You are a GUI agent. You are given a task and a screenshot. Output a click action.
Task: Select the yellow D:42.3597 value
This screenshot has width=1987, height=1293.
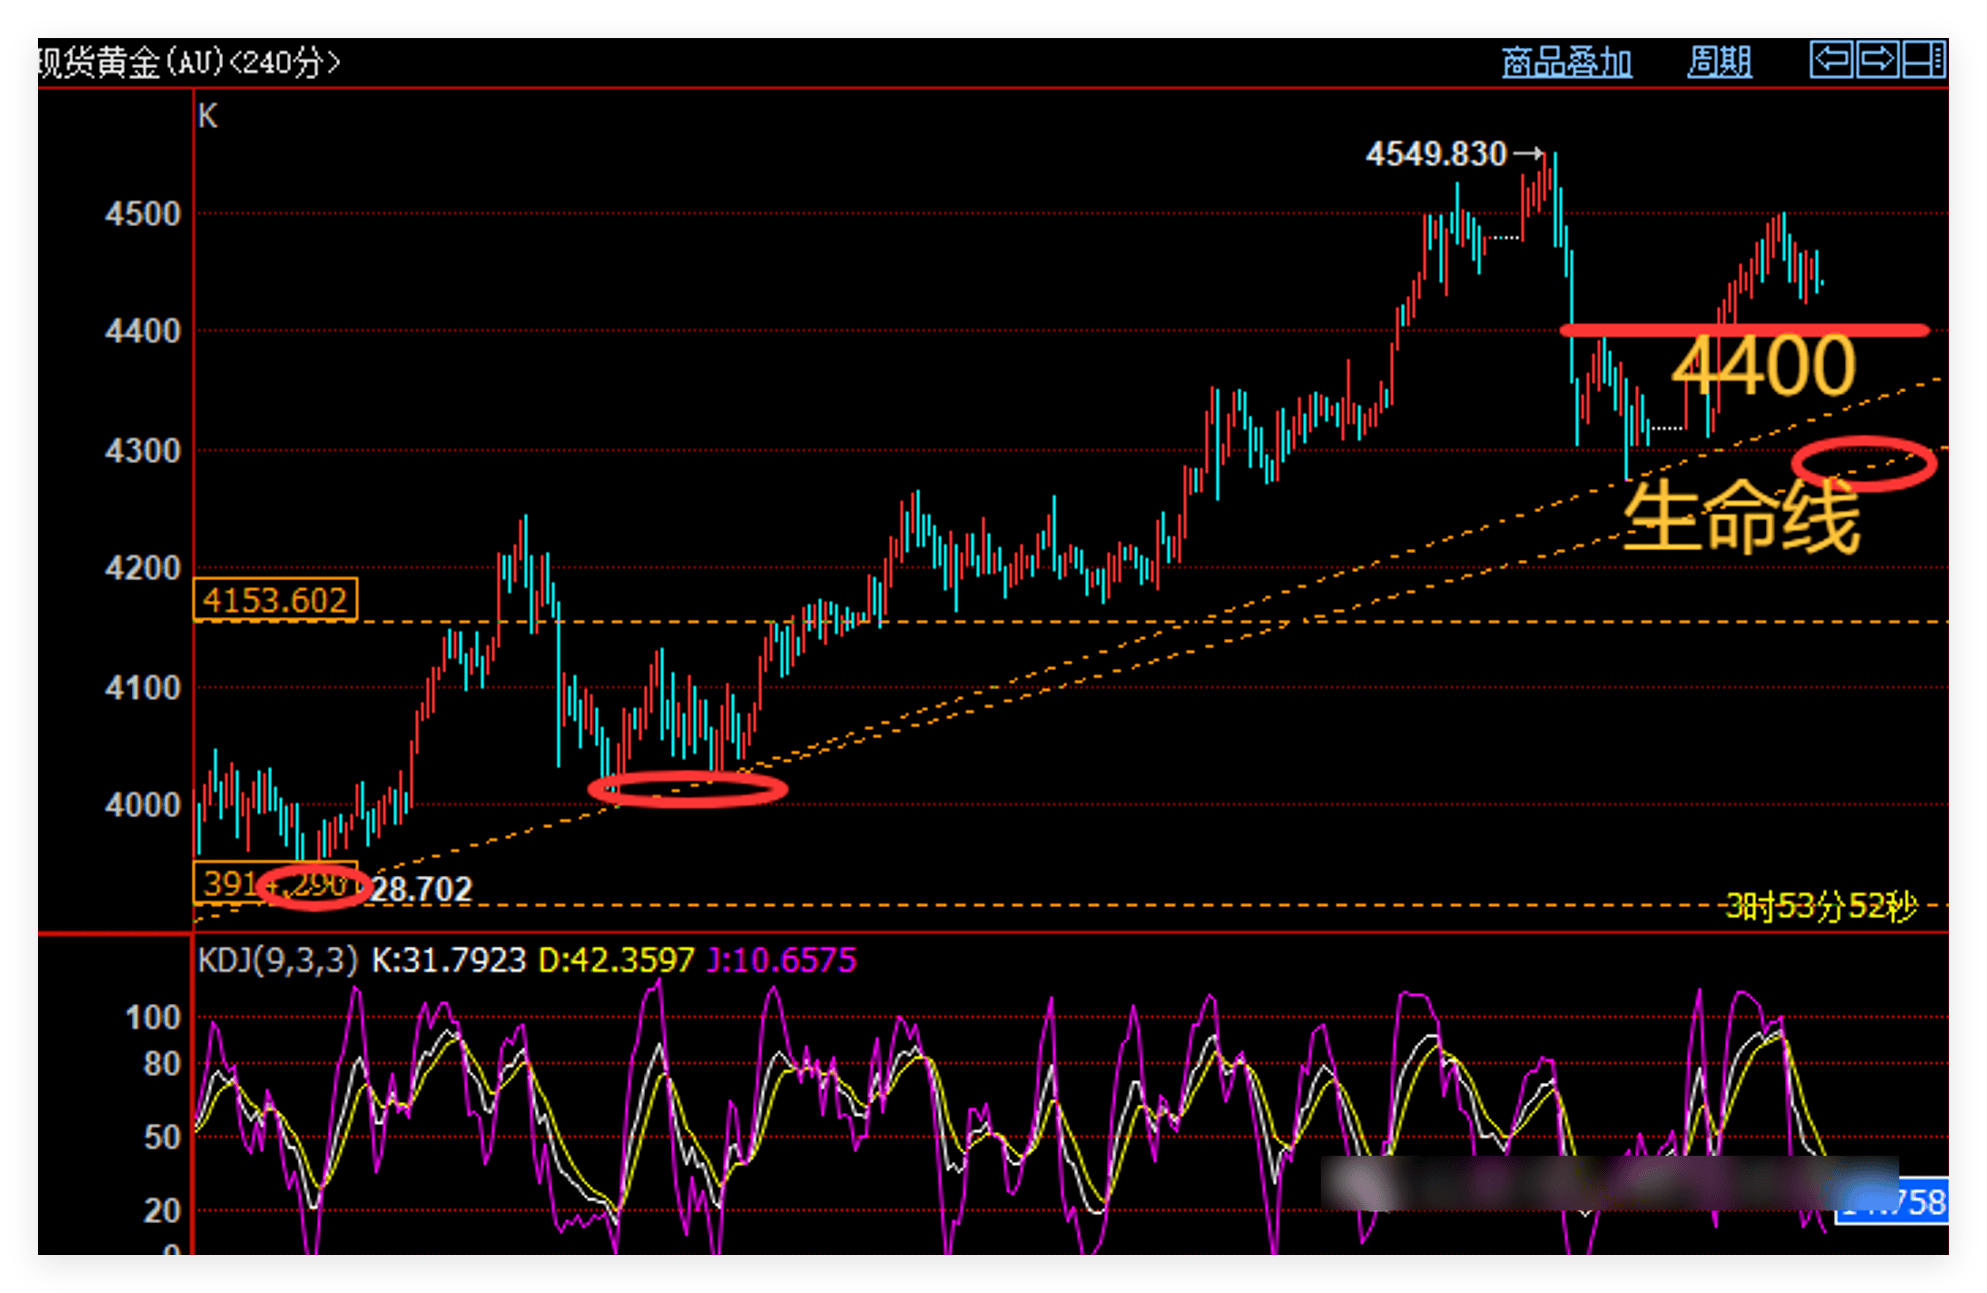(616, 961)
